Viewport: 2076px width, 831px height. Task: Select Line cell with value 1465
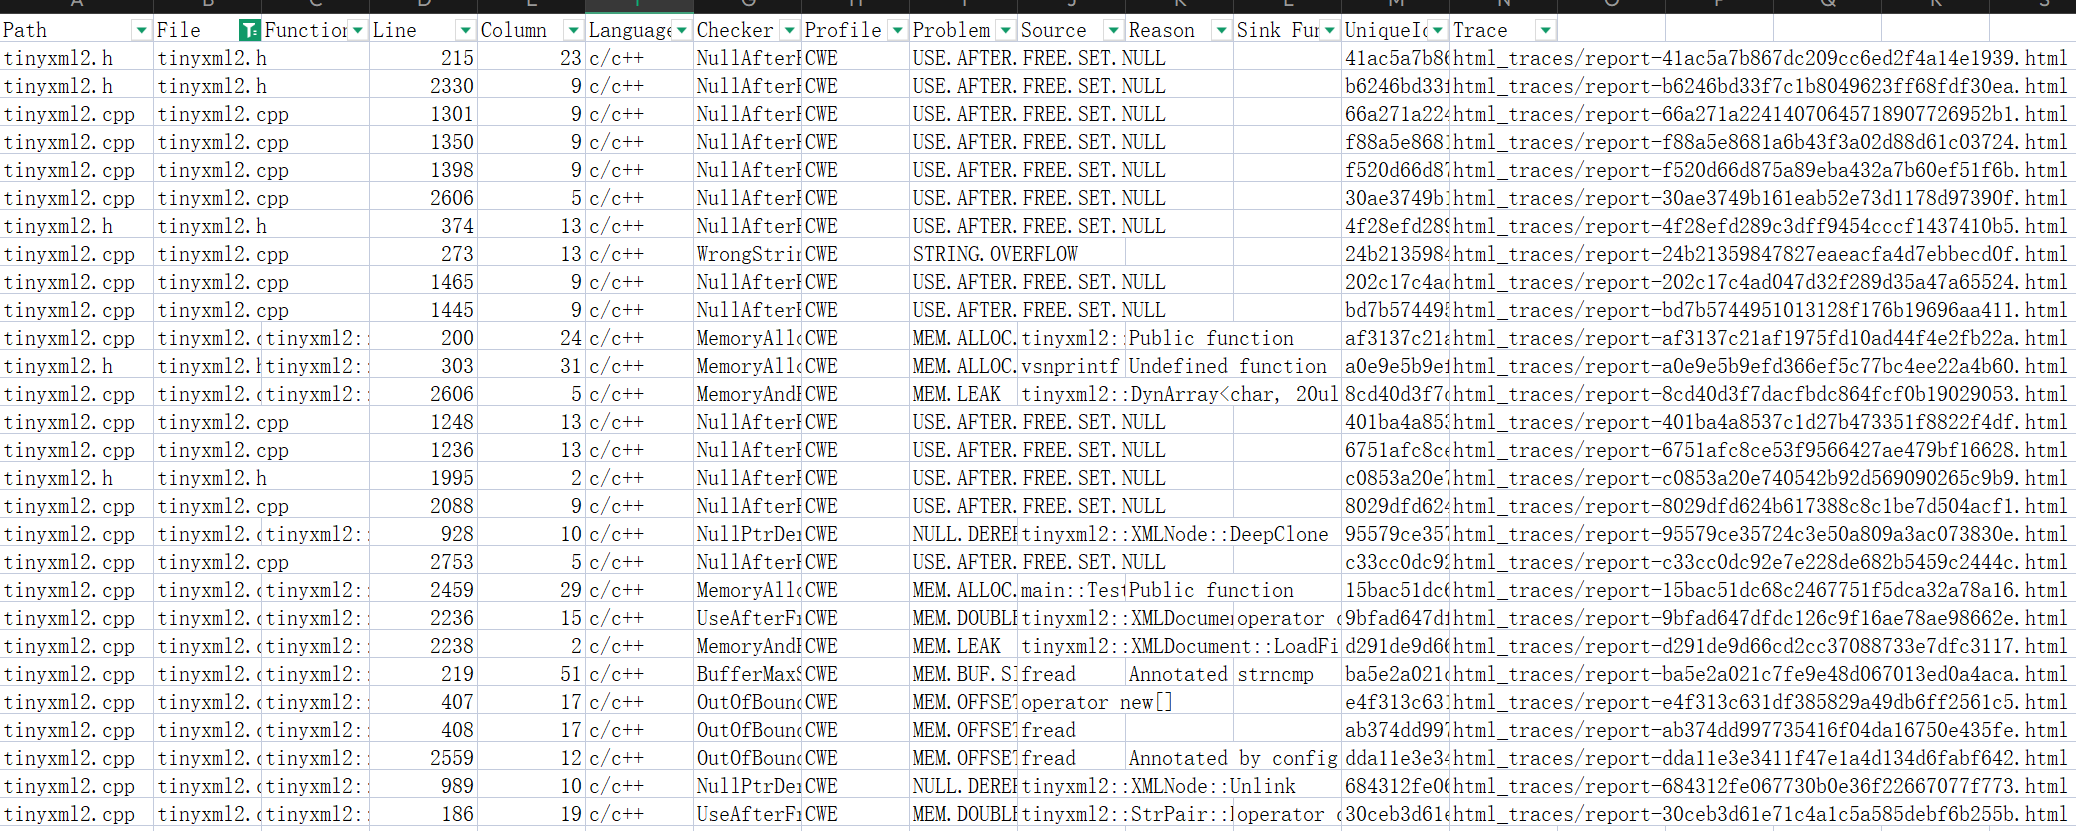pos(423,283)
